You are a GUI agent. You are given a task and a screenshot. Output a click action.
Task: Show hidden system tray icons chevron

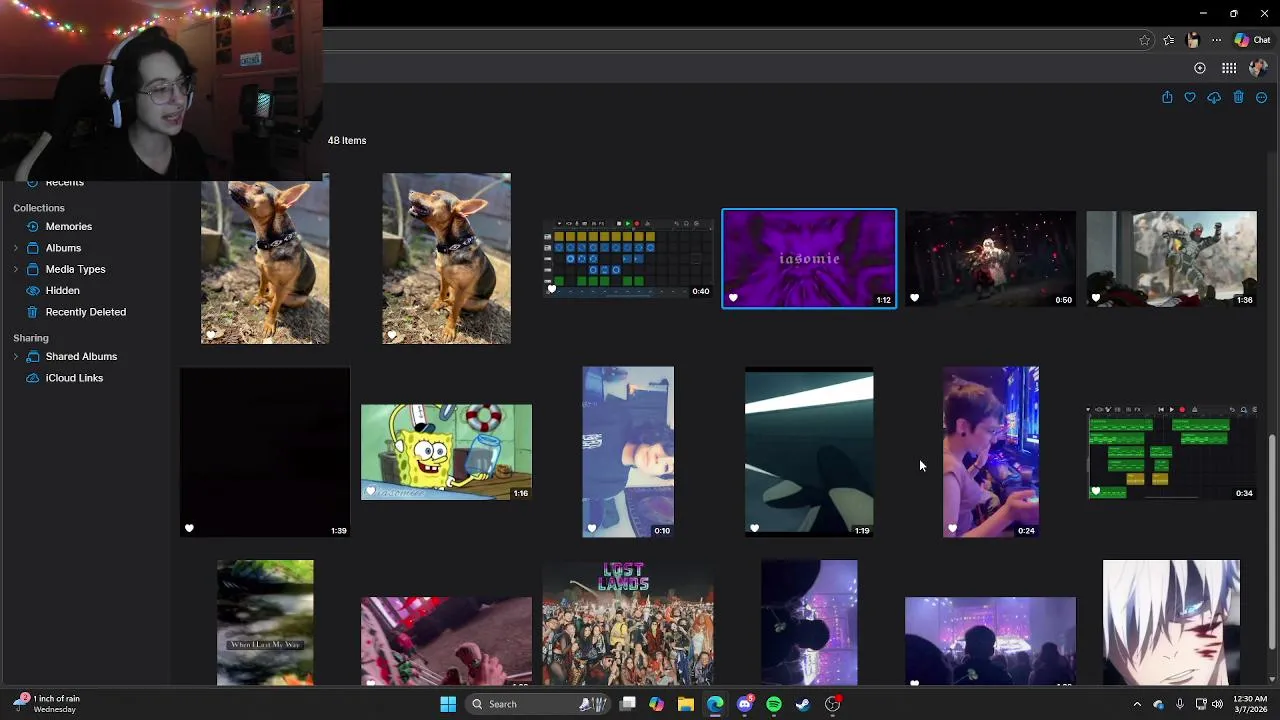(1137, 704)
